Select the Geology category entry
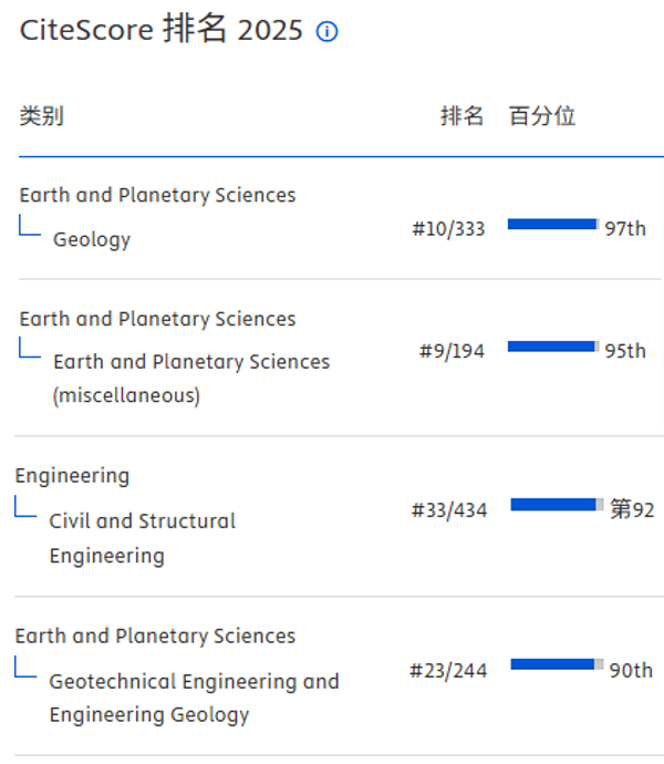664x764 pixels. [92, 239]
